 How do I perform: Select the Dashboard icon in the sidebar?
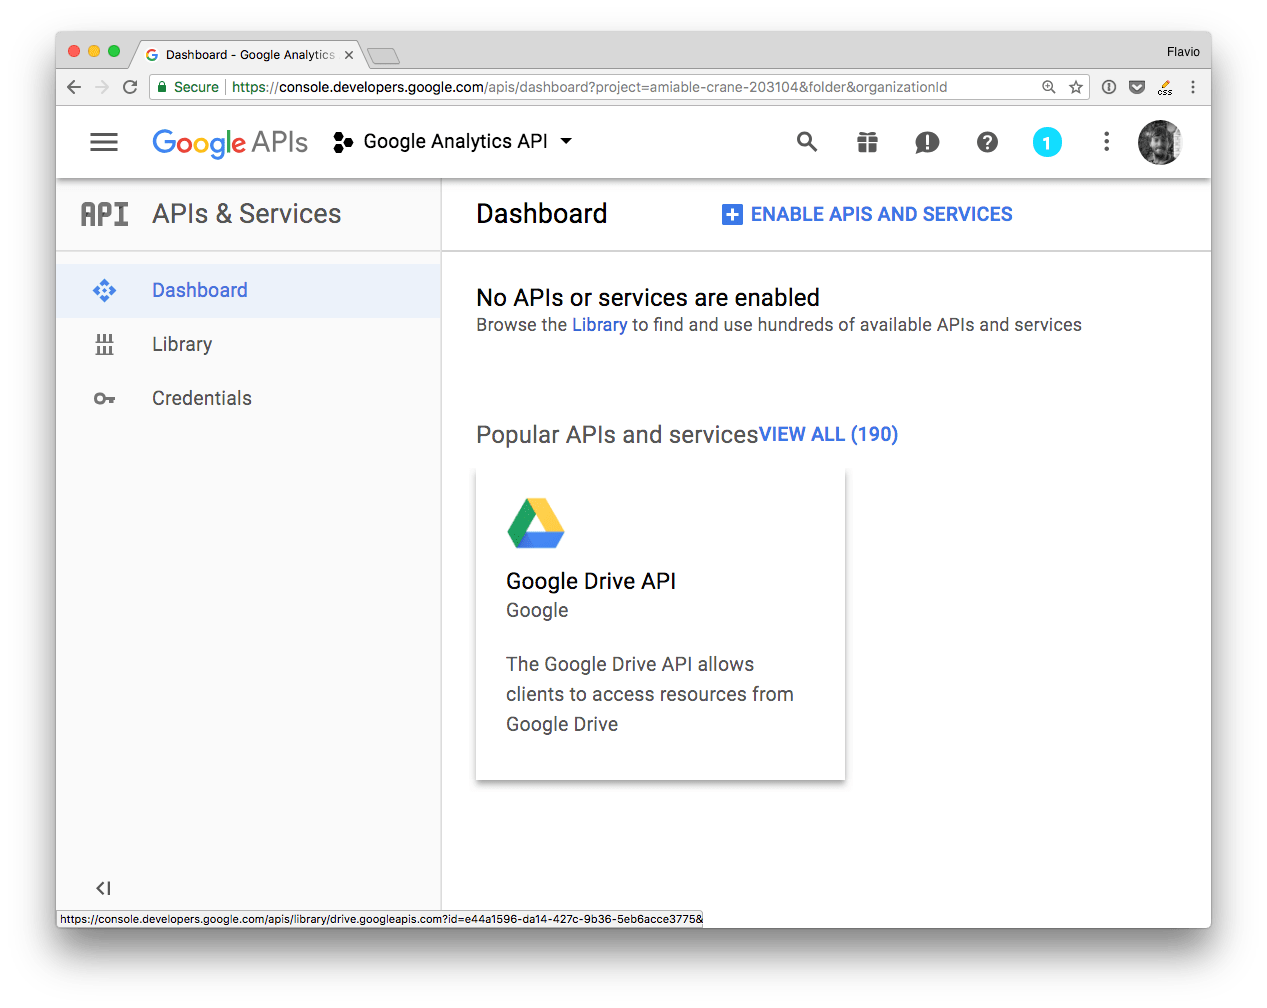(x=104, y=289)
